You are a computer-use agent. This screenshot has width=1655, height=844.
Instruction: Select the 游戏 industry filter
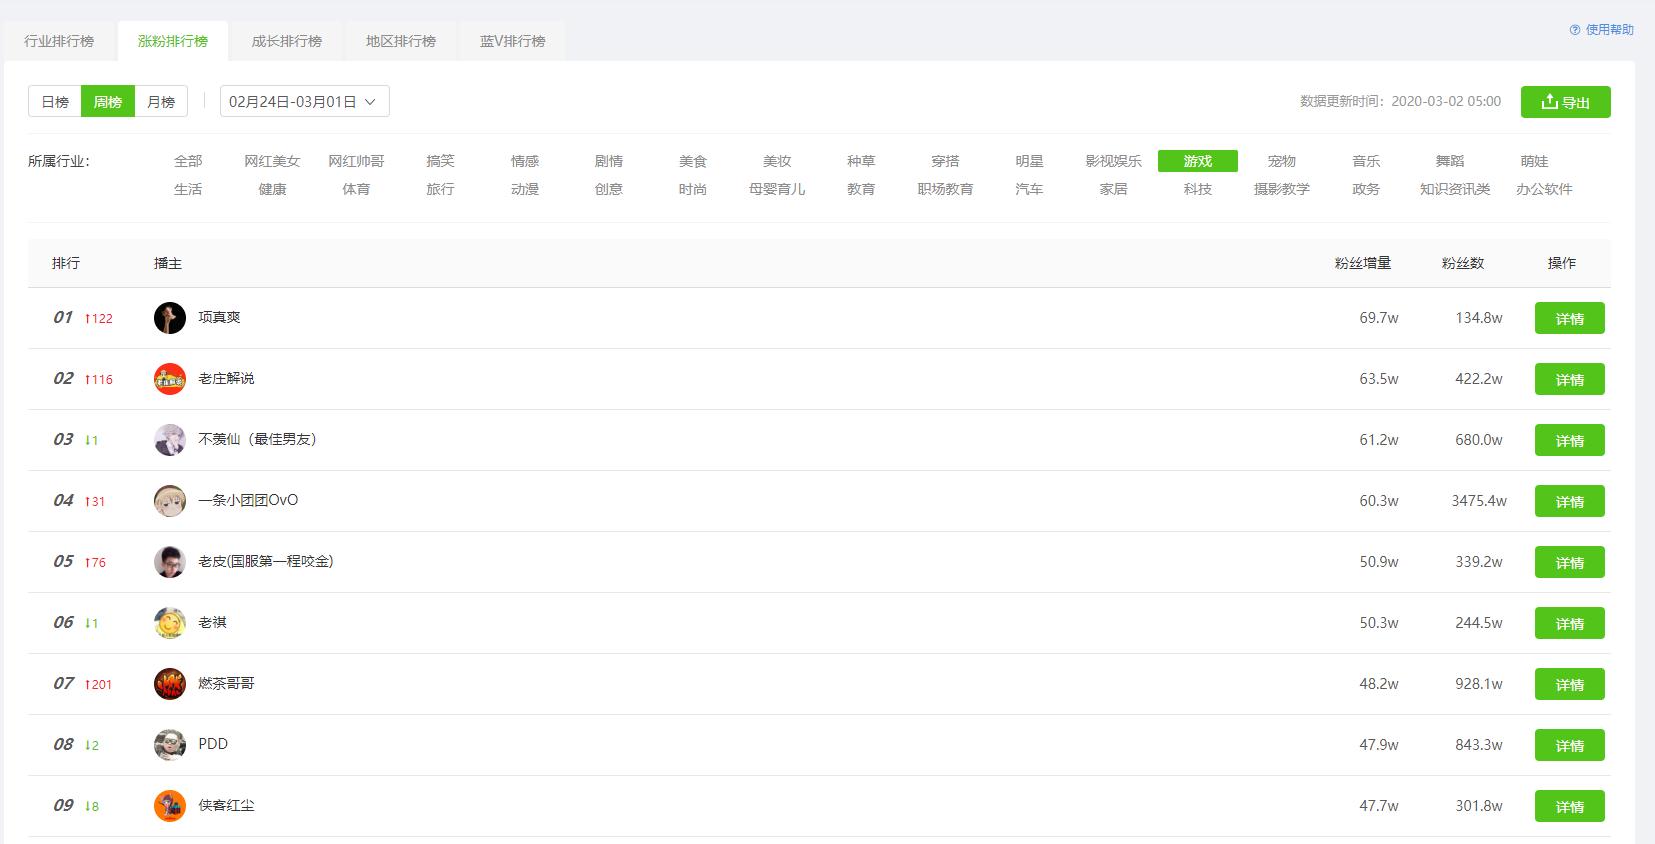(x=1198, y=161)
